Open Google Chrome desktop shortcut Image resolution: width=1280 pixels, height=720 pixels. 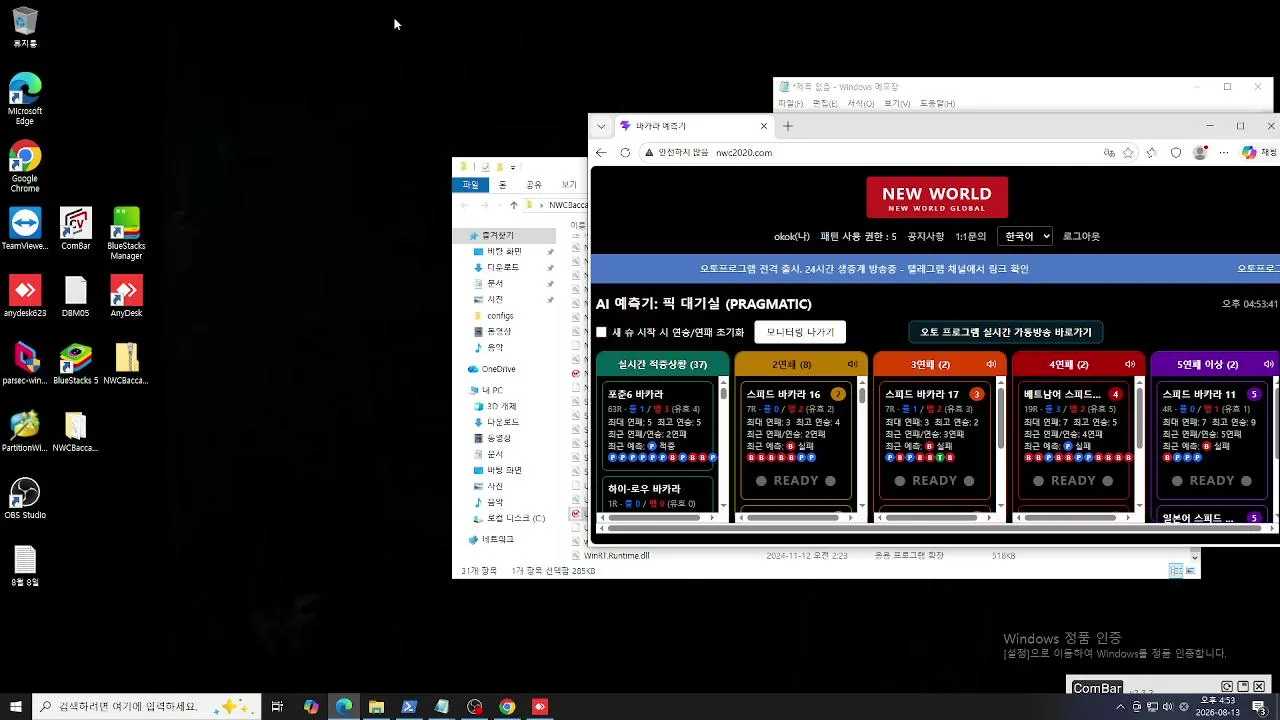coord(25,166)
